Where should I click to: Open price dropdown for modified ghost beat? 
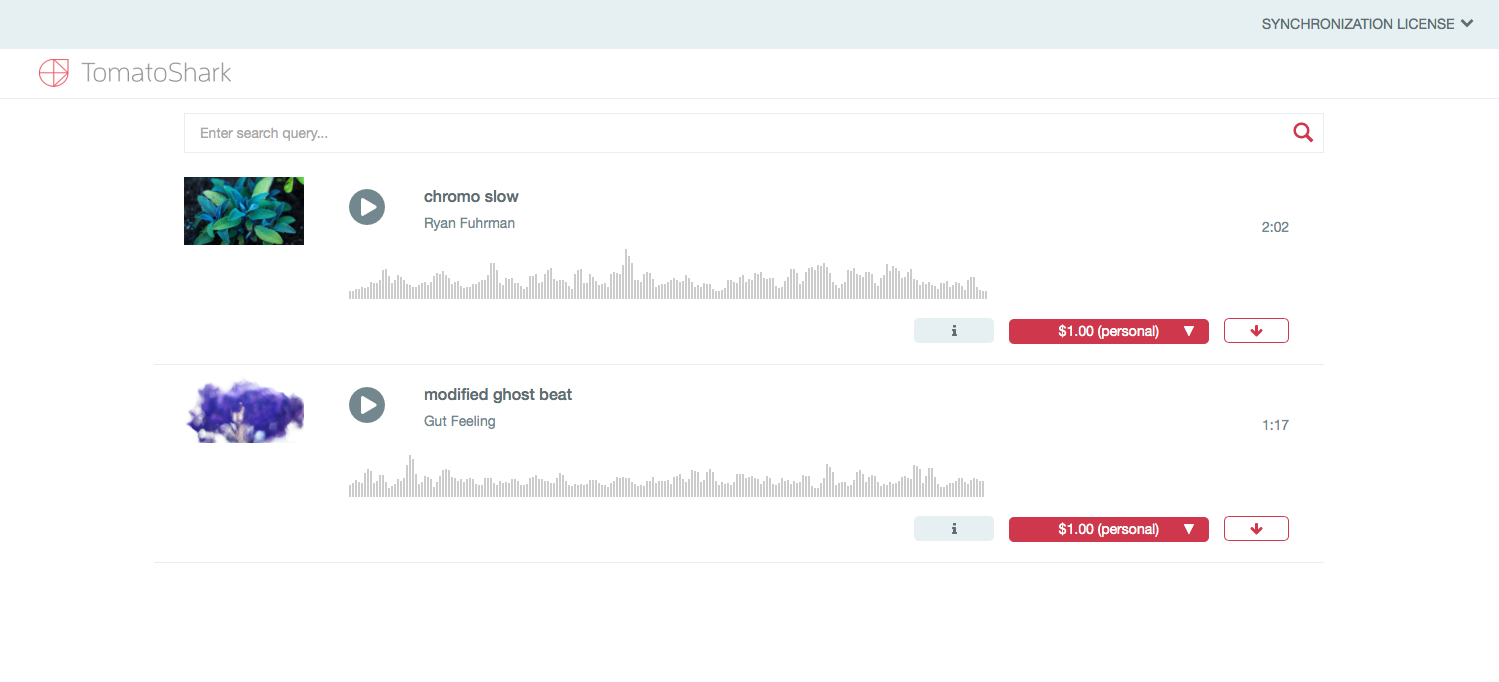1108,529
